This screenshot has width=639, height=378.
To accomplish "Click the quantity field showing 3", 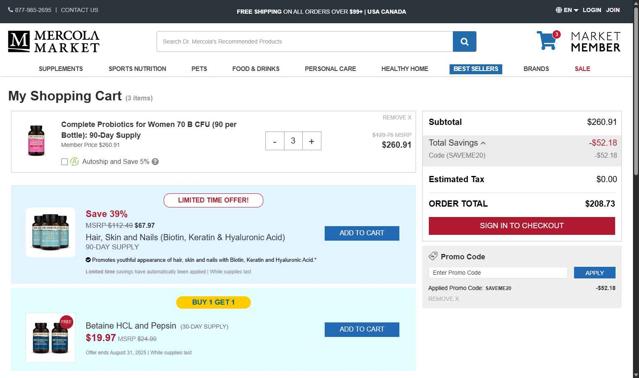I will [293, 141].
